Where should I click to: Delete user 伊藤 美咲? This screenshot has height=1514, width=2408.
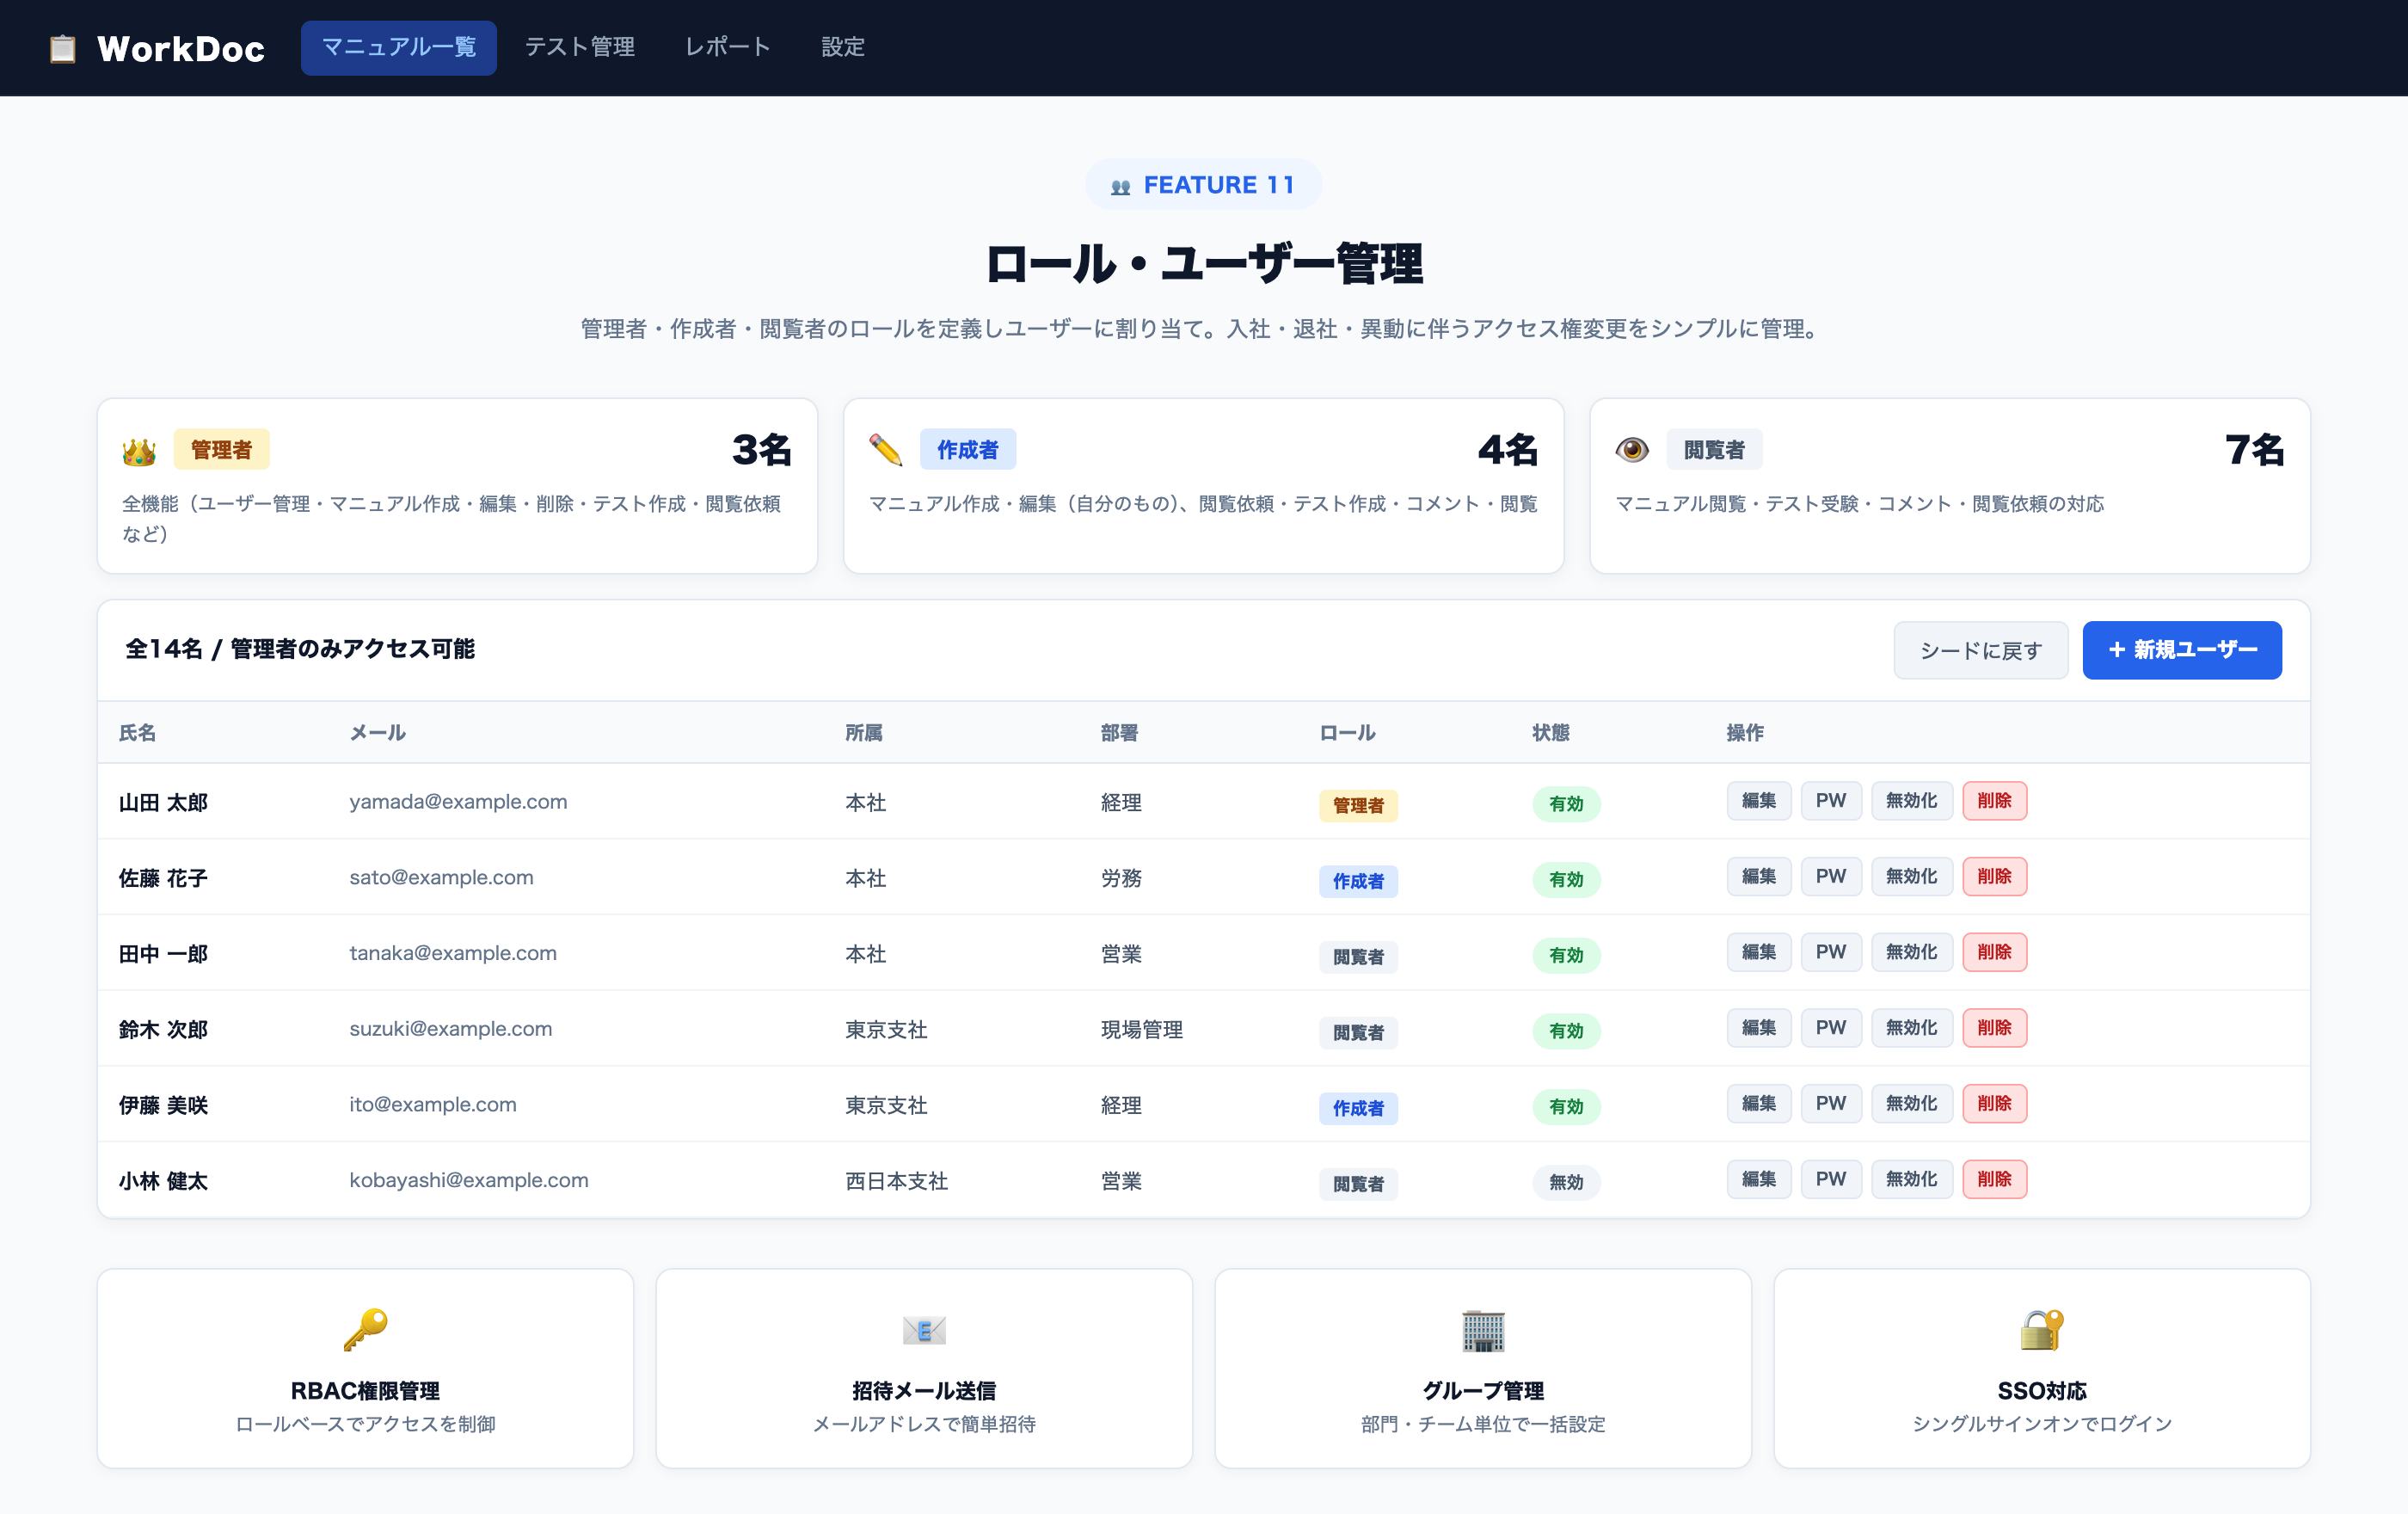point(1994,1104)
